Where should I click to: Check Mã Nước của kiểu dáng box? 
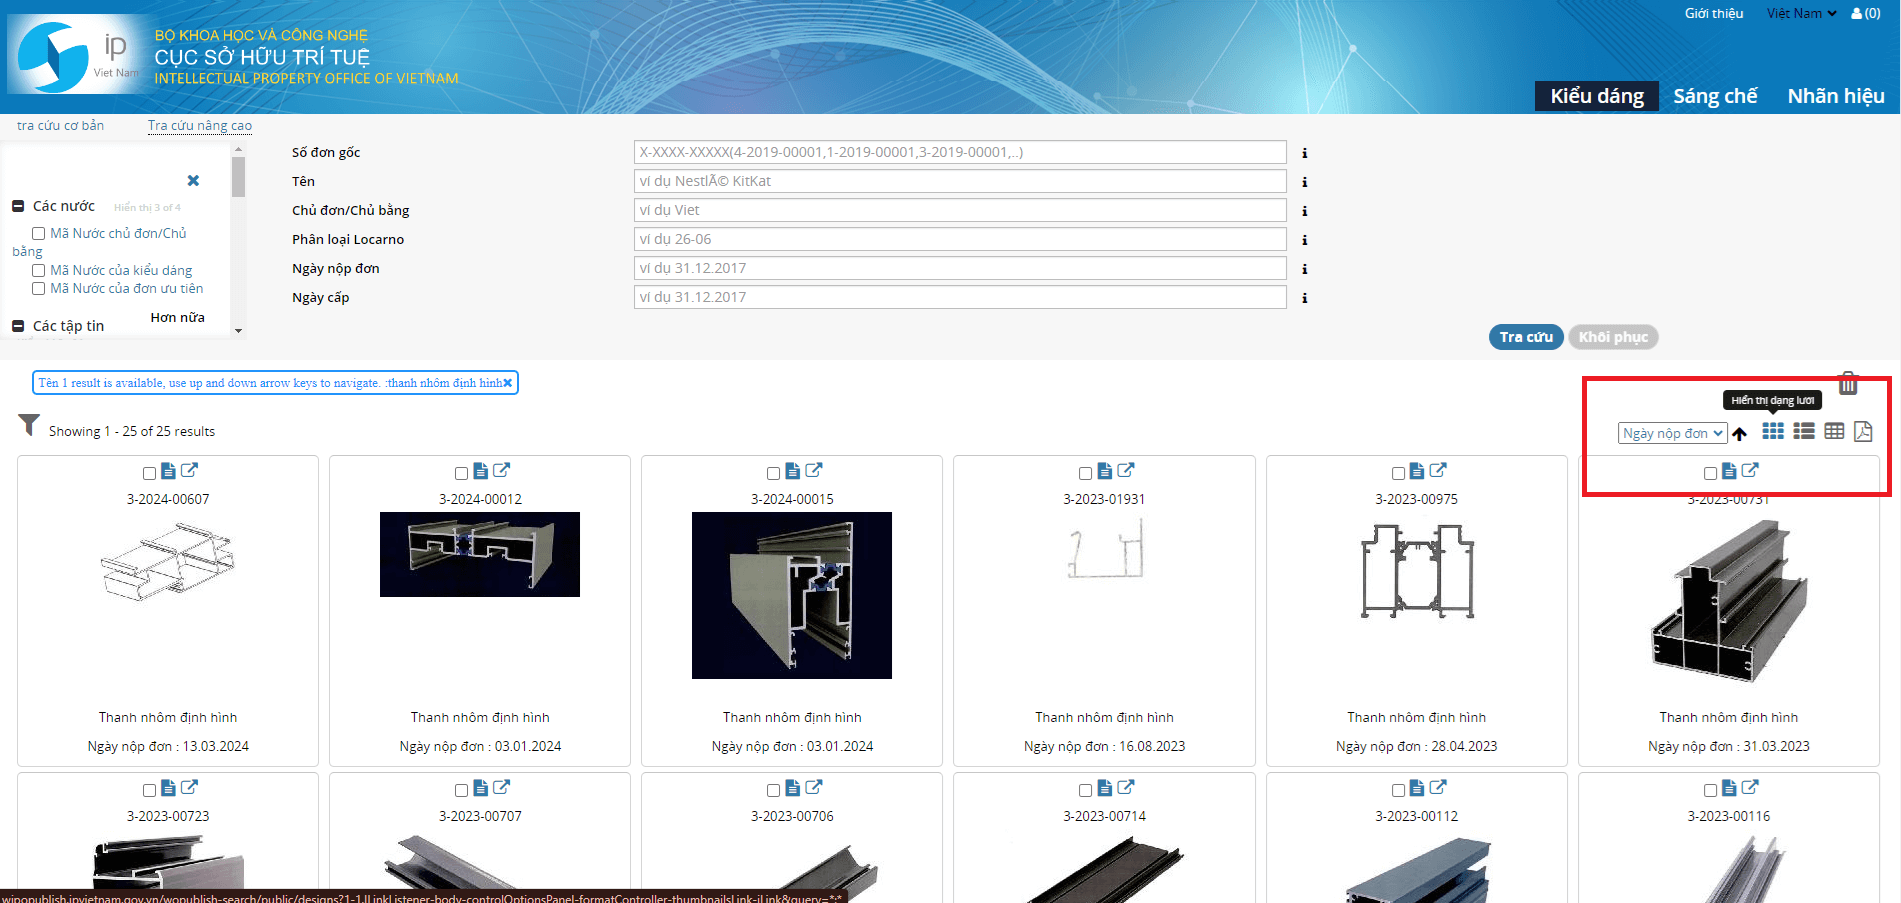[38, 270]
